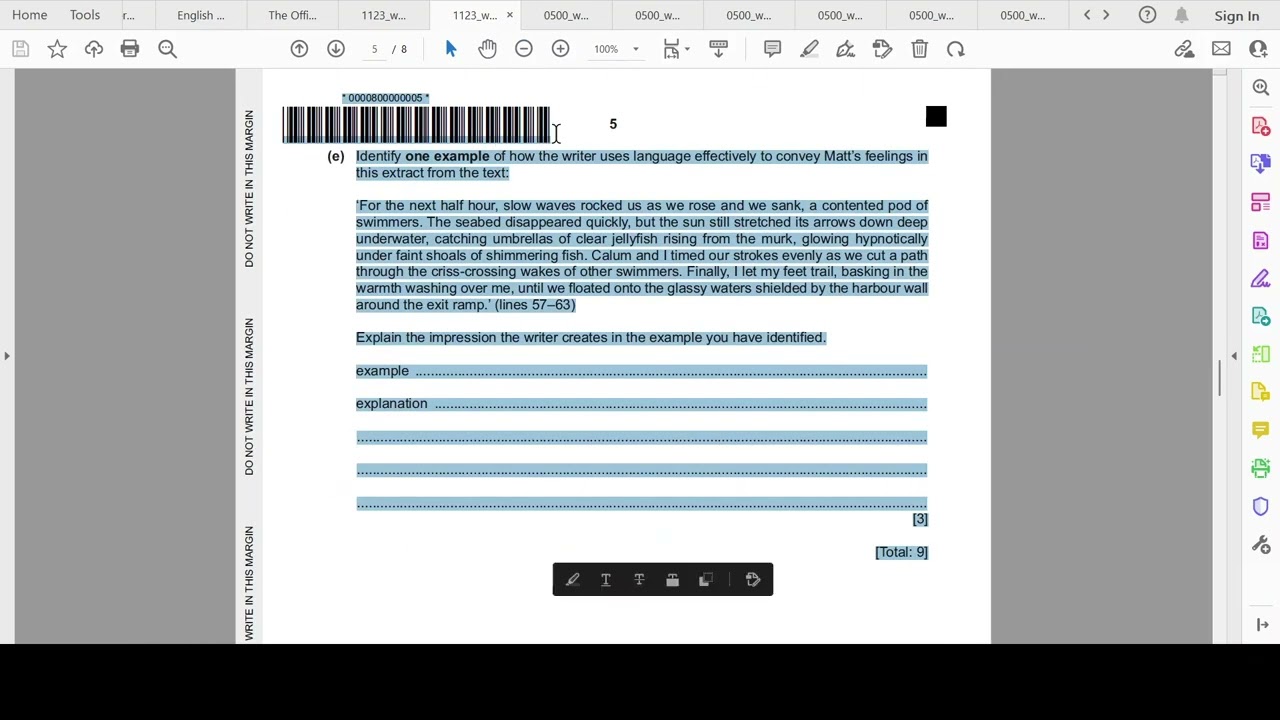Click the '[Total: 9]' text
This screenshot has width=1280, height=720.
pyautogui.click(x=901, y=552)
